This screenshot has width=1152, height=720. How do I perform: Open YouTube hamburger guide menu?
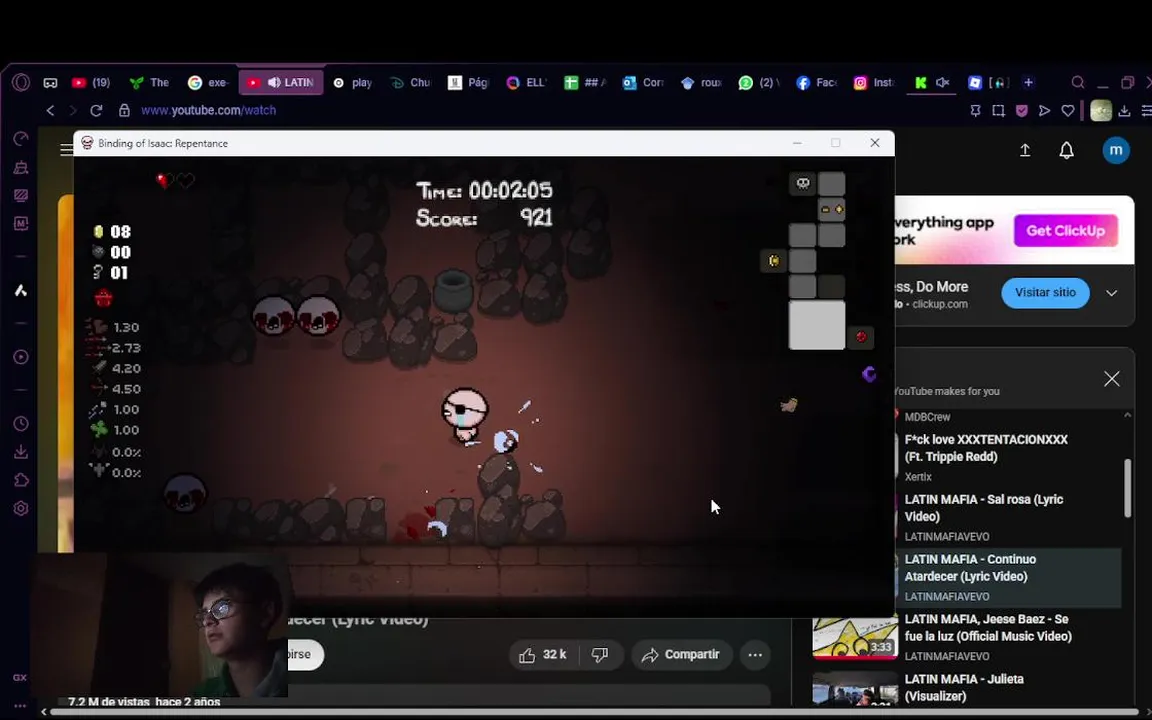click(x=66, y=149)
